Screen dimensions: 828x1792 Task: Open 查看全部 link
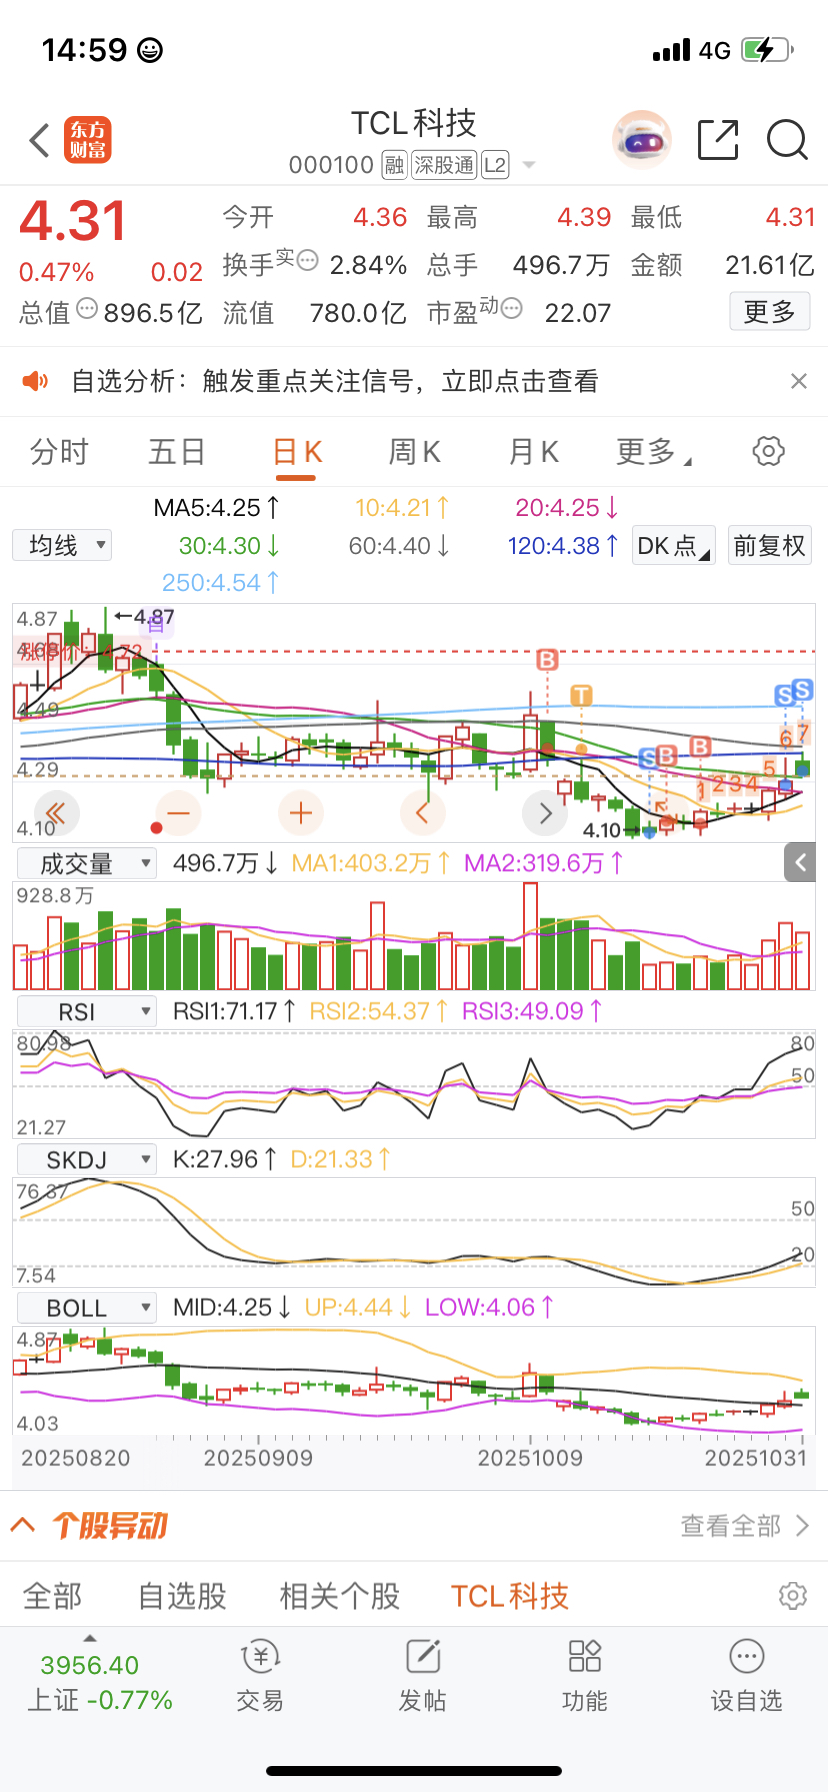coord(744,1526)
